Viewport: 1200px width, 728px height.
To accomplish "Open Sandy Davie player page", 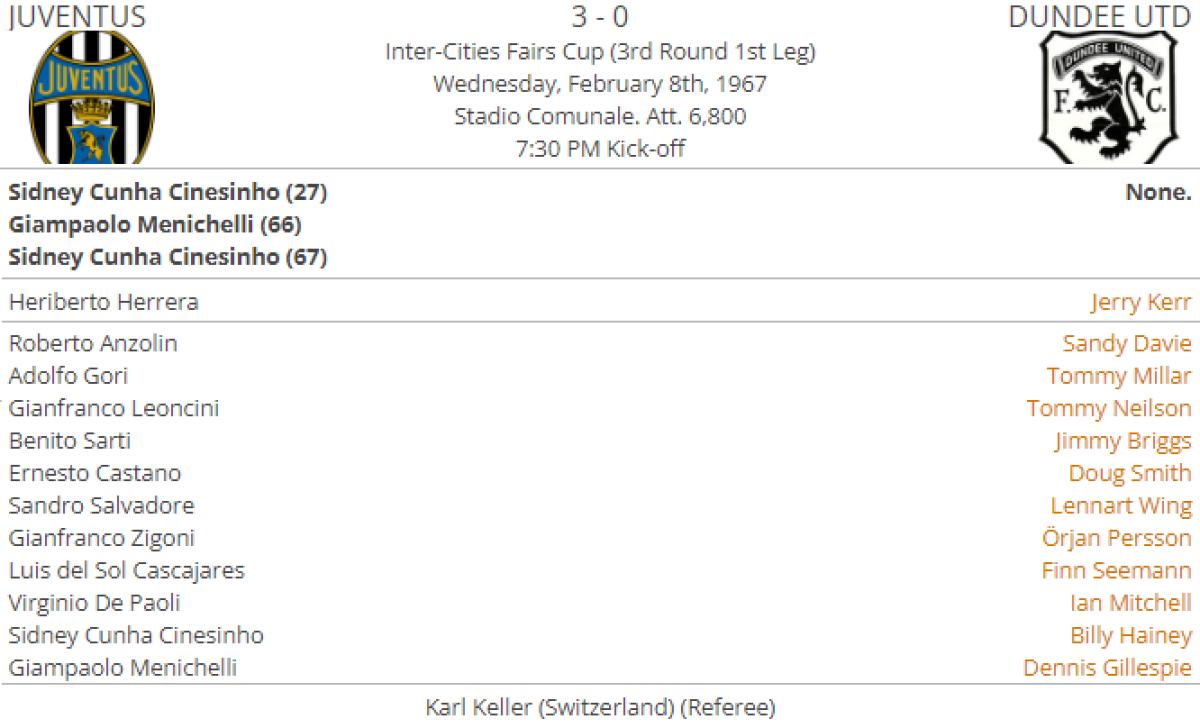I will coord(1126,344).
